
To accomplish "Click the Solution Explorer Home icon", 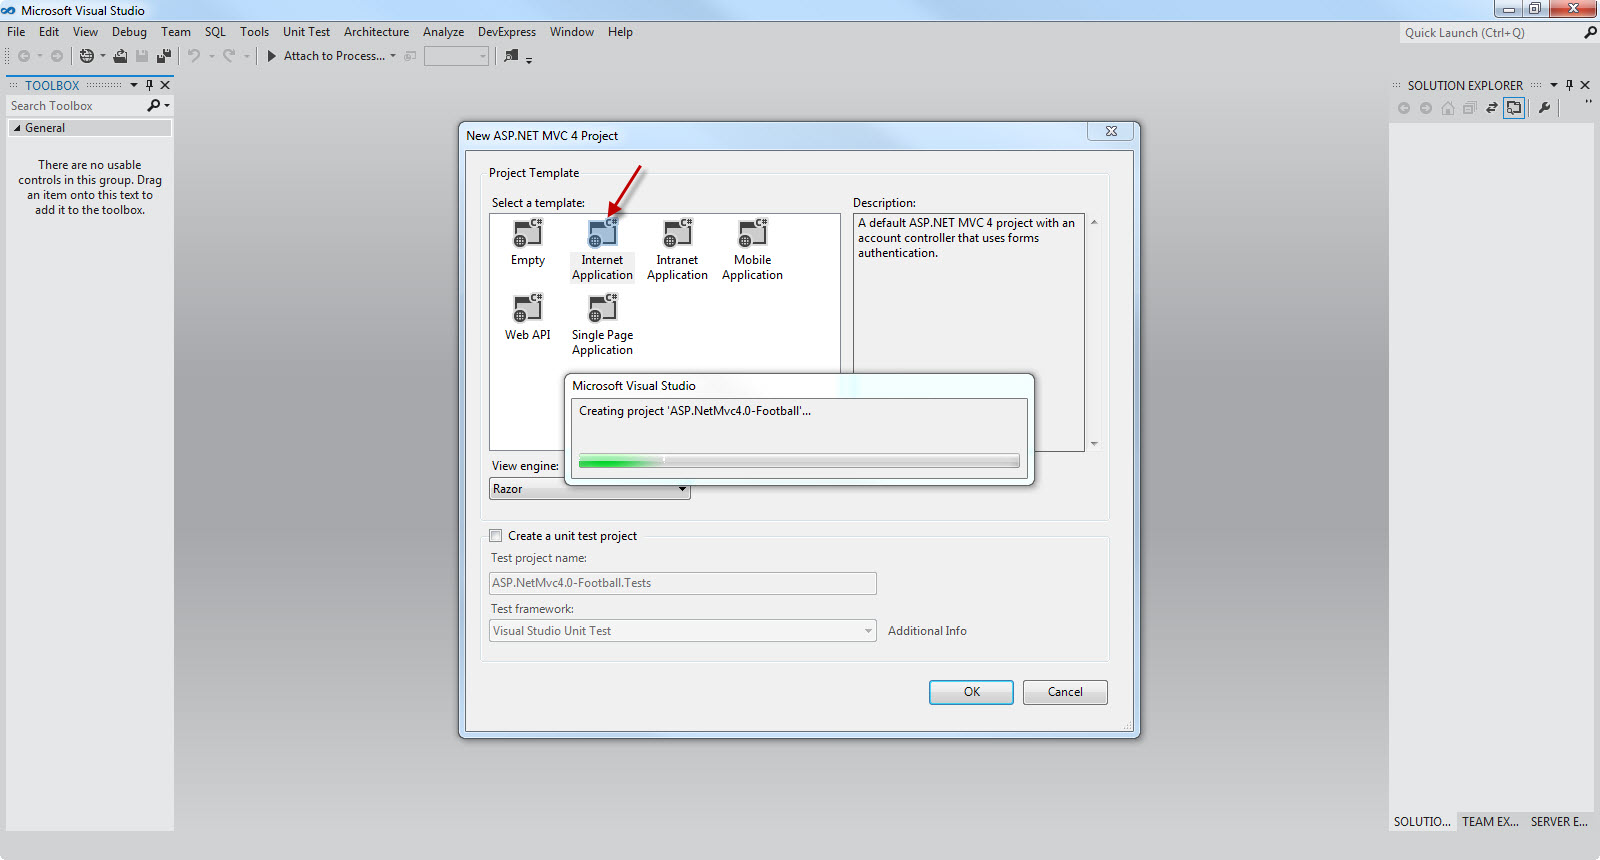I will tap(1448, 108).
